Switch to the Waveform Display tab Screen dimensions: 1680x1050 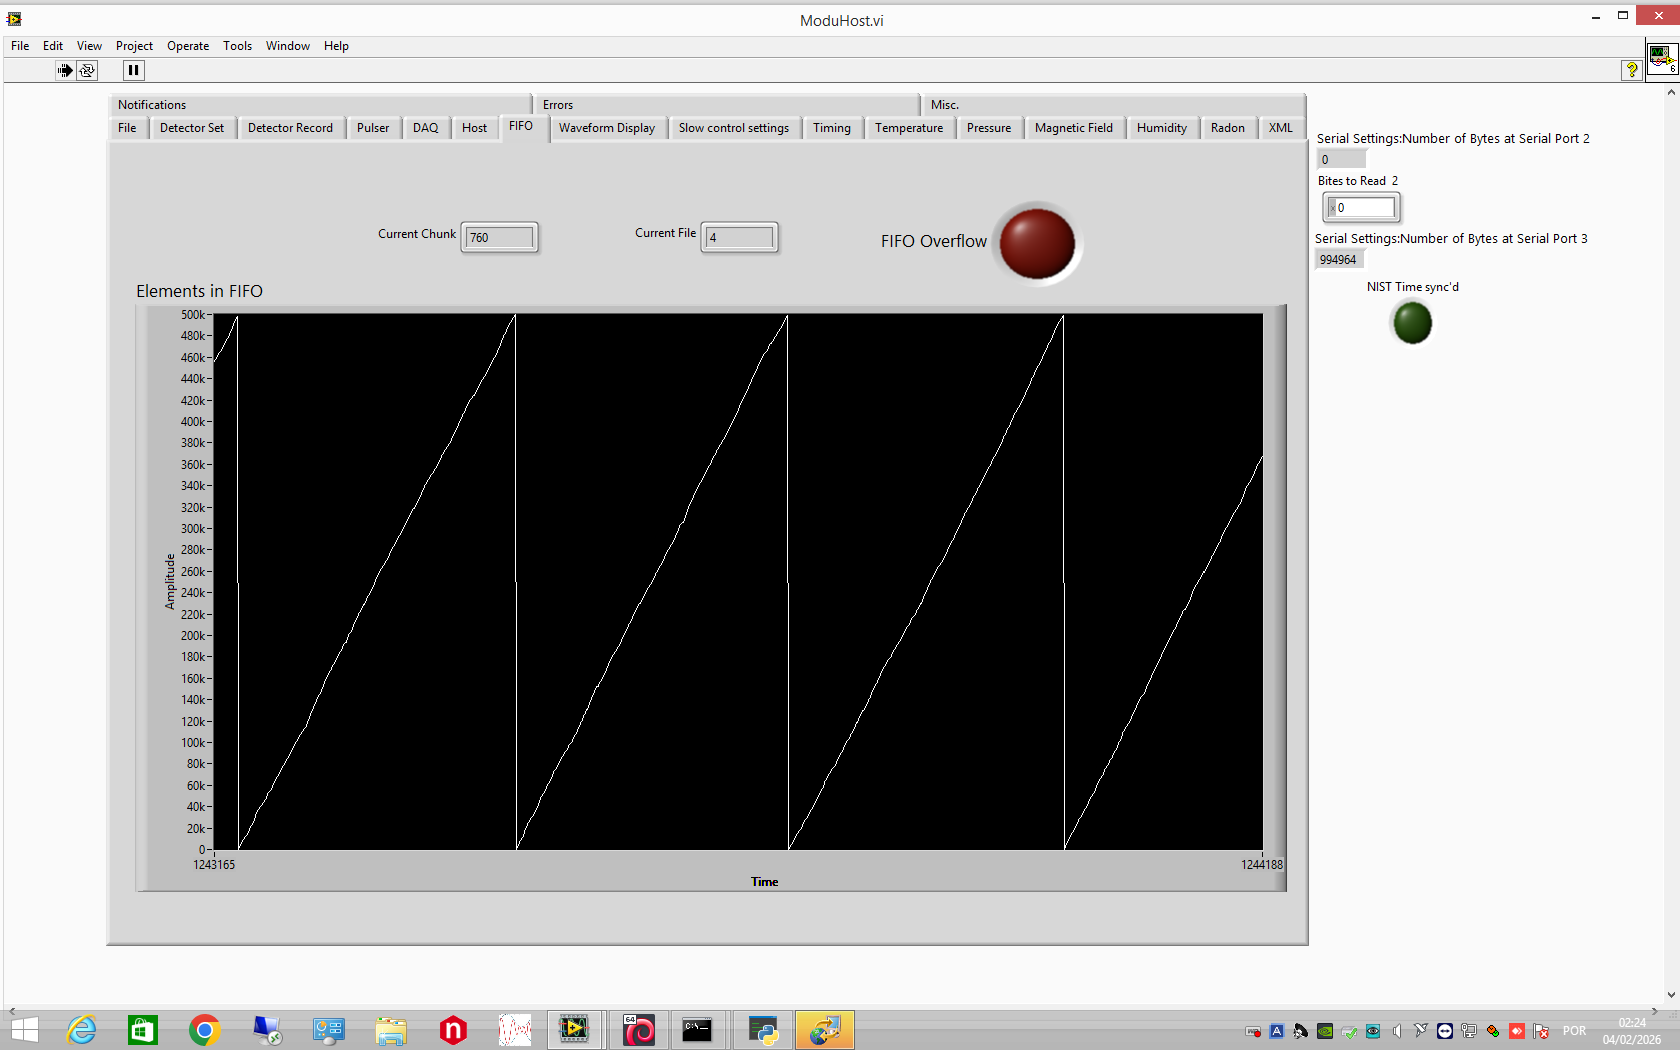[606, 128]
